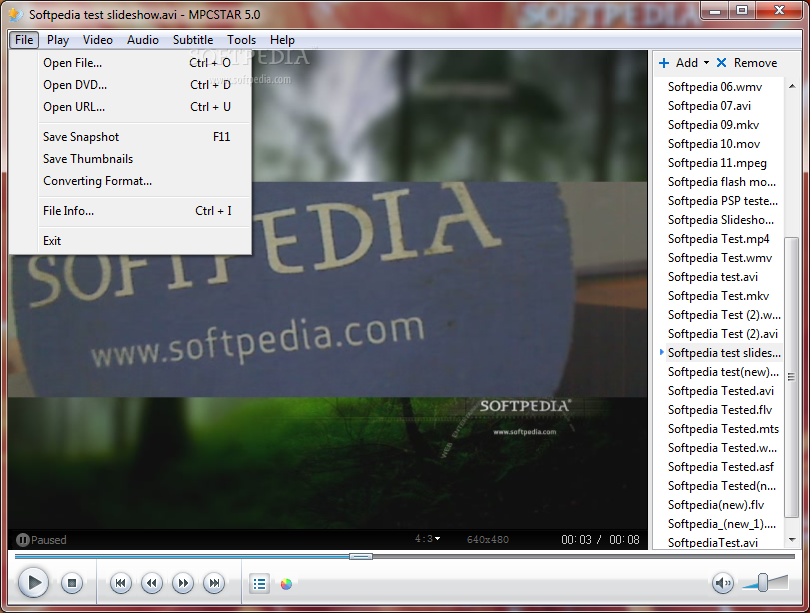The image size is (810, 613).
Task: Adjust the volume slider handle
Action: (762, 582)
